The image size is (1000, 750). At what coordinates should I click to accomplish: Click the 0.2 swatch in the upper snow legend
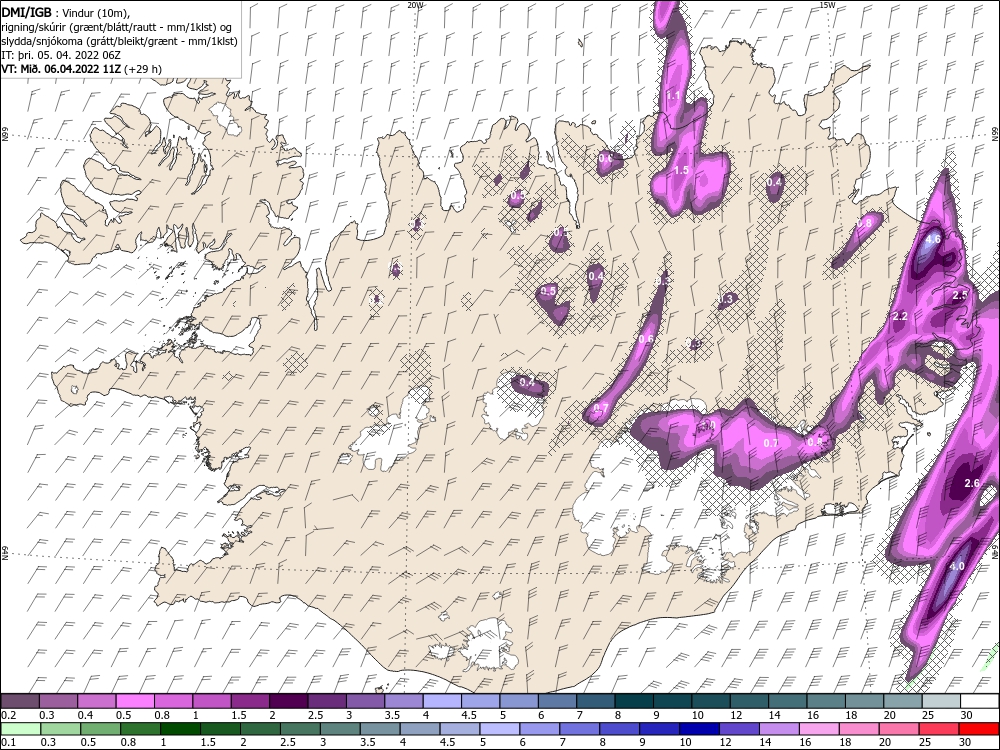20,702
